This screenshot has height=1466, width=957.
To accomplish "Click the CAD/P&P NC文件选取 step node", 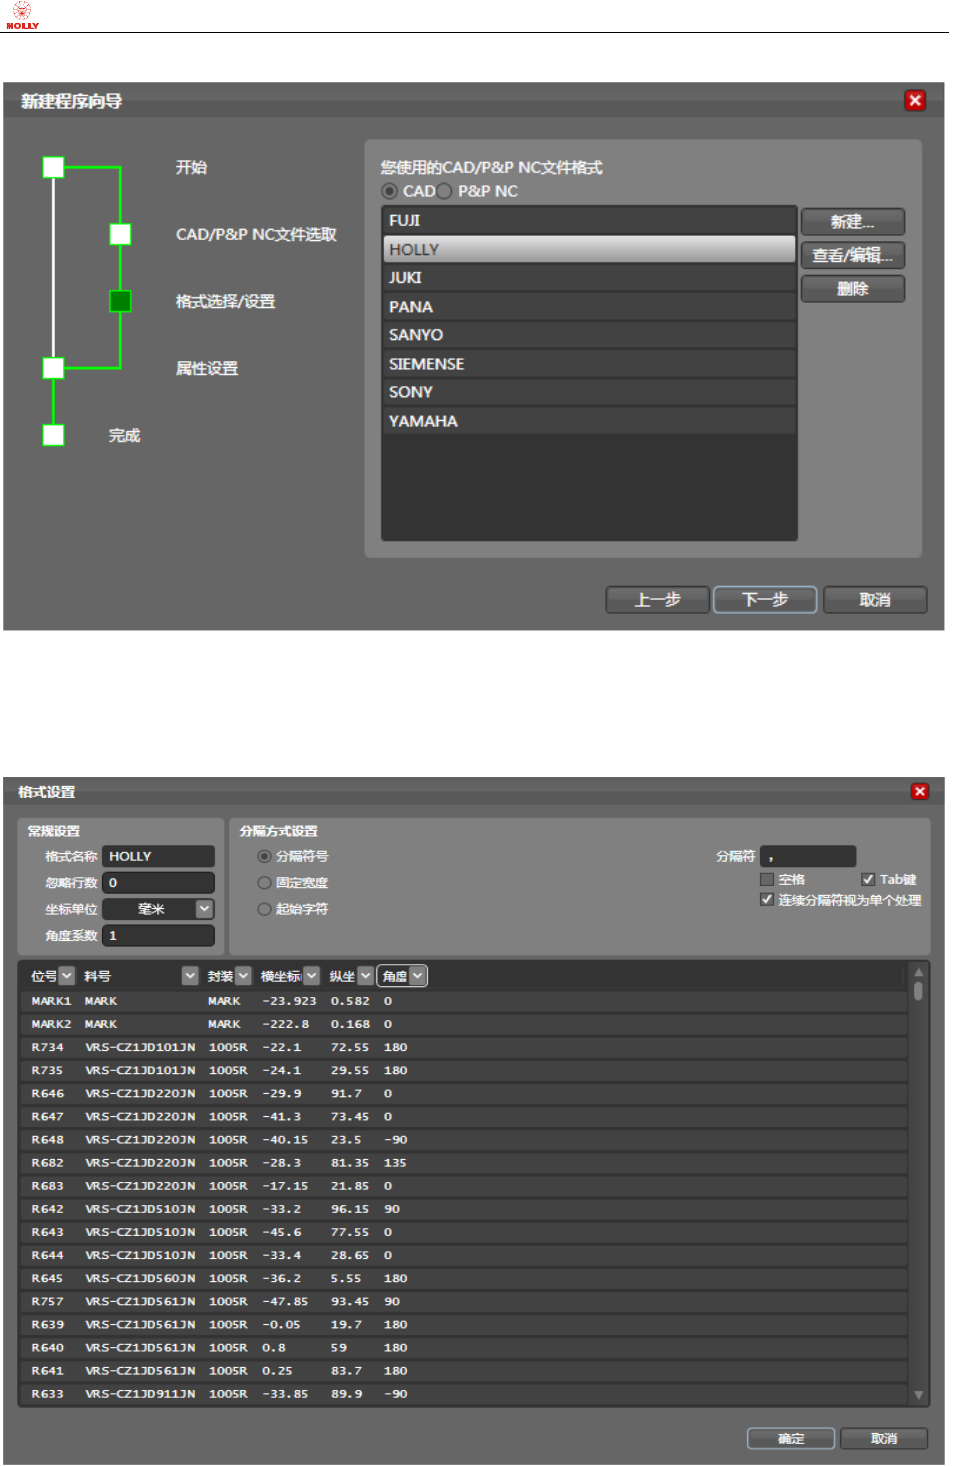I will click(x=120, y=234).
